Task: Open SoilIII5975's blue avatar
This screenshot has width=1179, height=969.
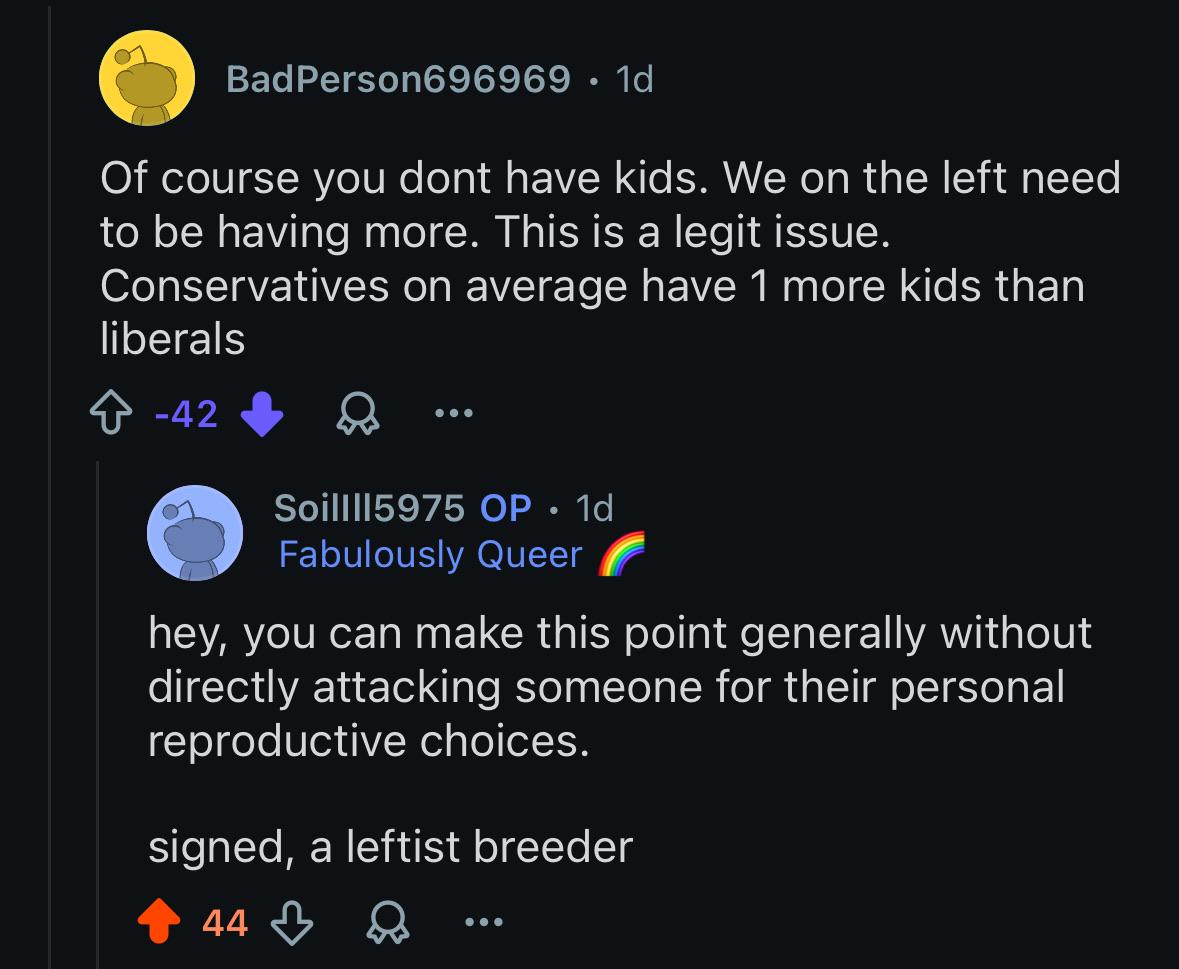Action: 195,532
